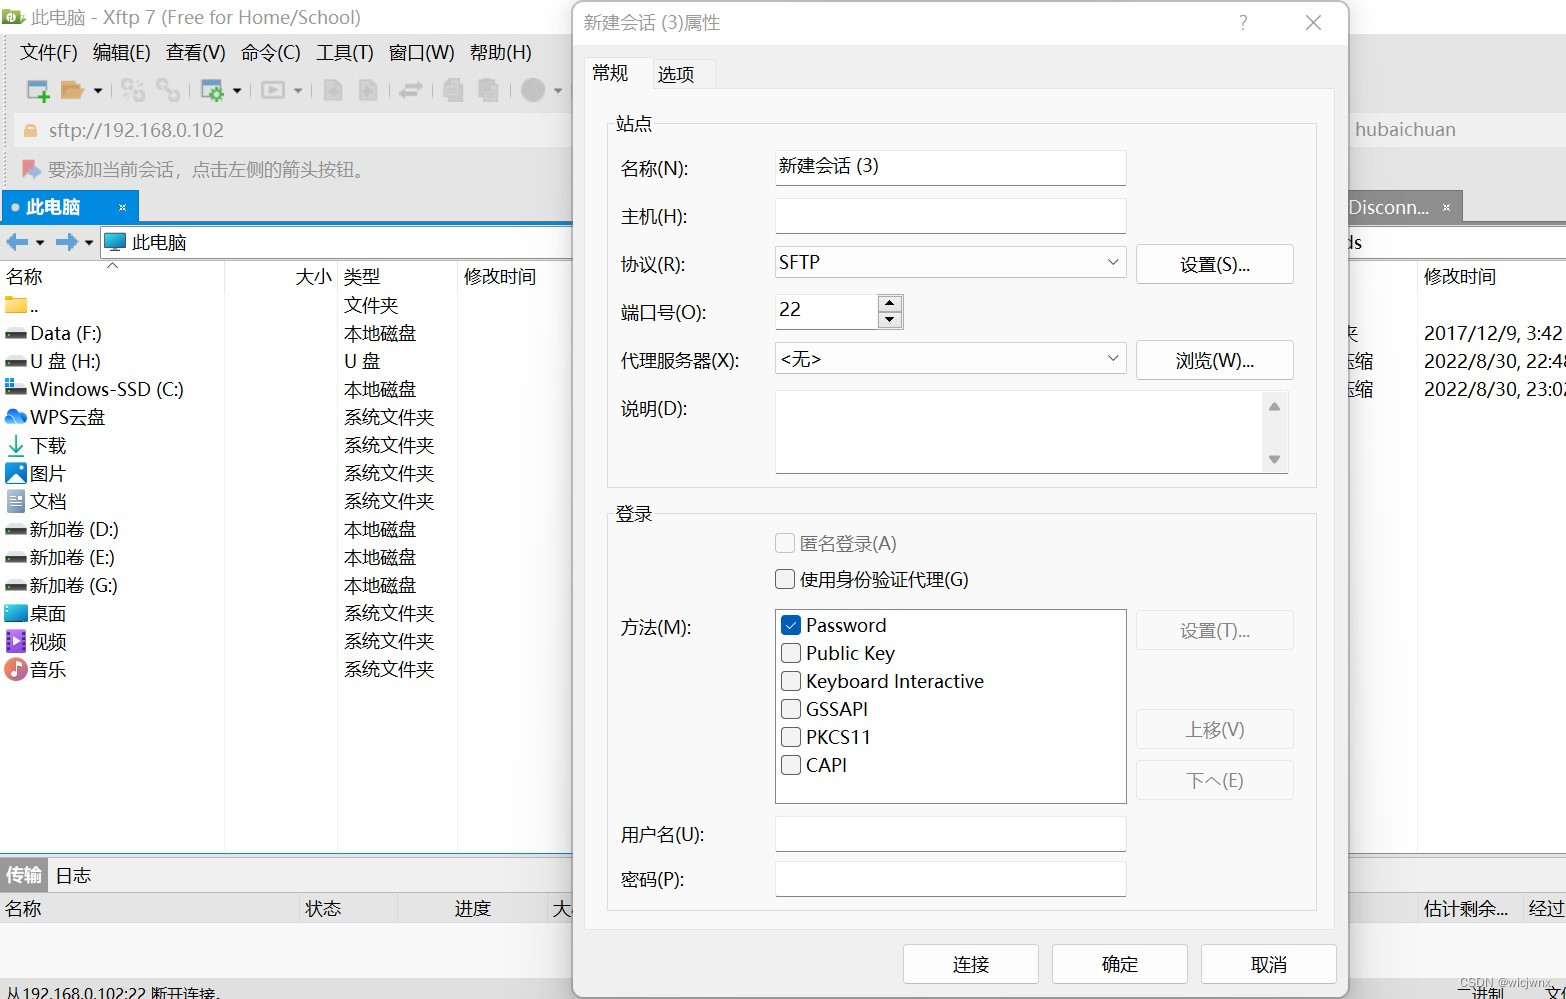The width and height of the screenshot is (1566, 999).
Task: Close the 此电脑 local tab
Action: click(x=122, y=207)
